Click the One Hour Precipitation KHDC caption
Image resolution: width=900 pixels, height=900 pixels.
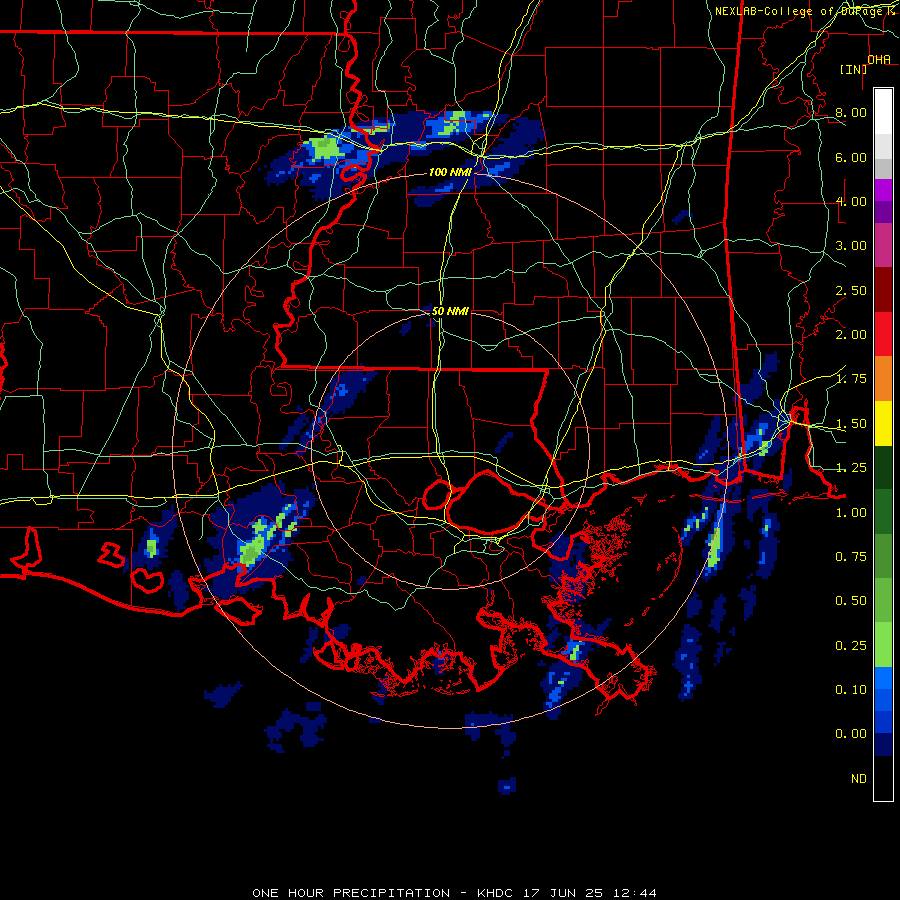pyautogui.click(x=455, y=893)
